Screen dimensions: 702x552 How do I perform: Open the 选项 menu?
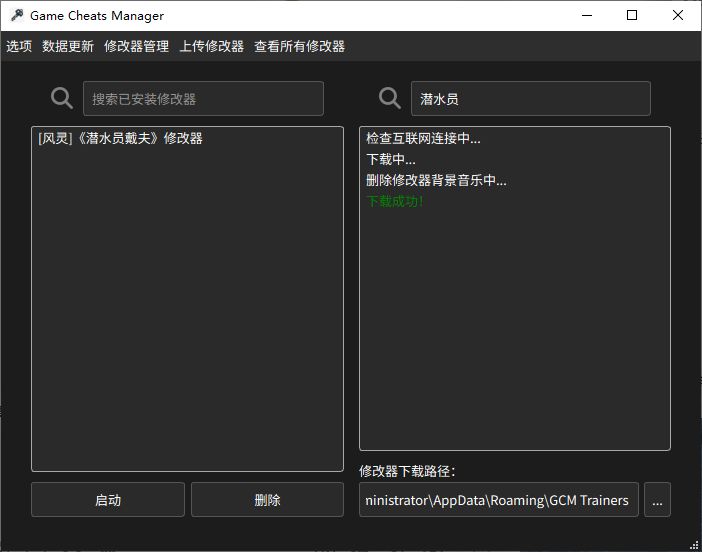pos(19,46)
